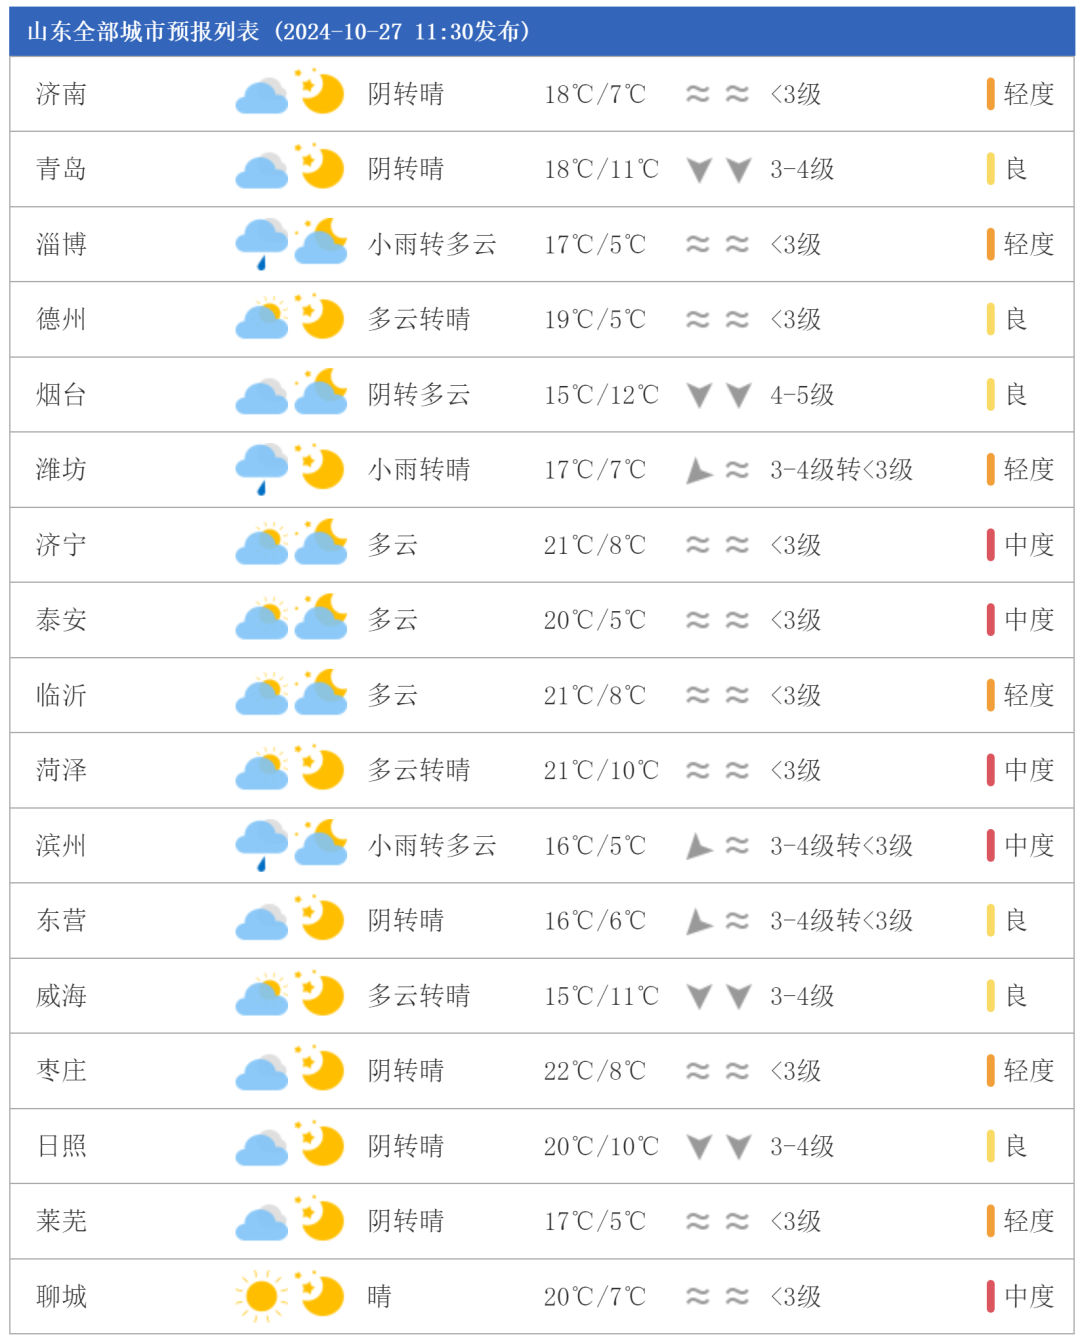
Task: Click the orange air quality bar for 枣庄
Action: [x=990, y=1071]
